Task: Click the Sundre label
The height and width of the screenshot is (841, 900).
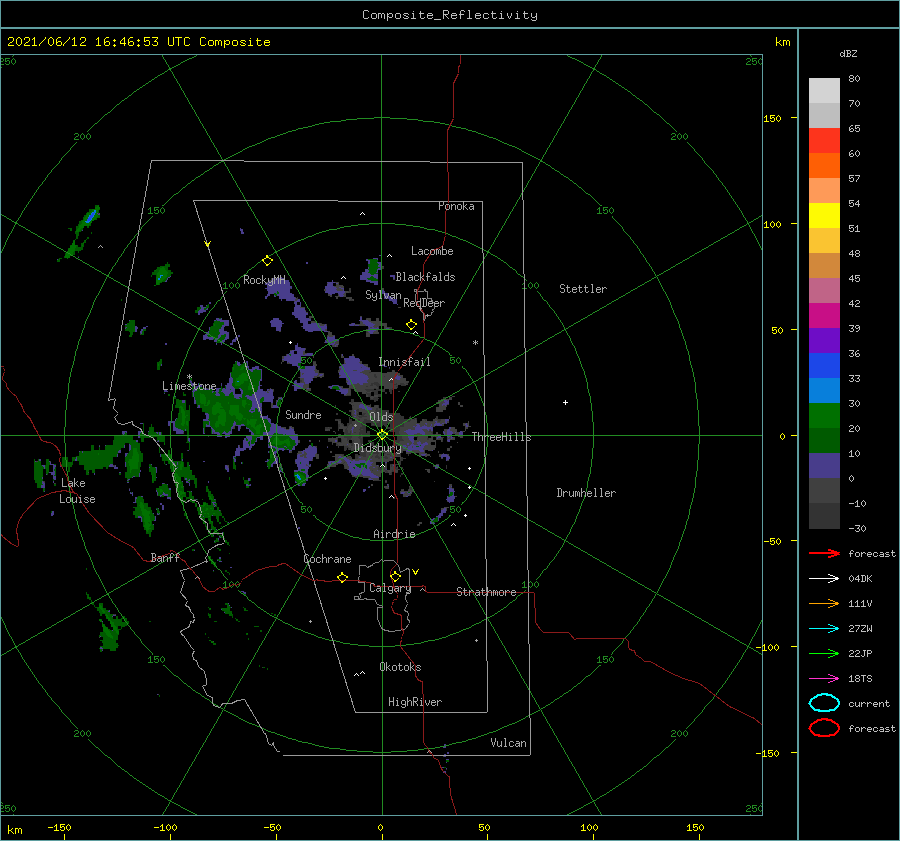Action: coord(303,414)
